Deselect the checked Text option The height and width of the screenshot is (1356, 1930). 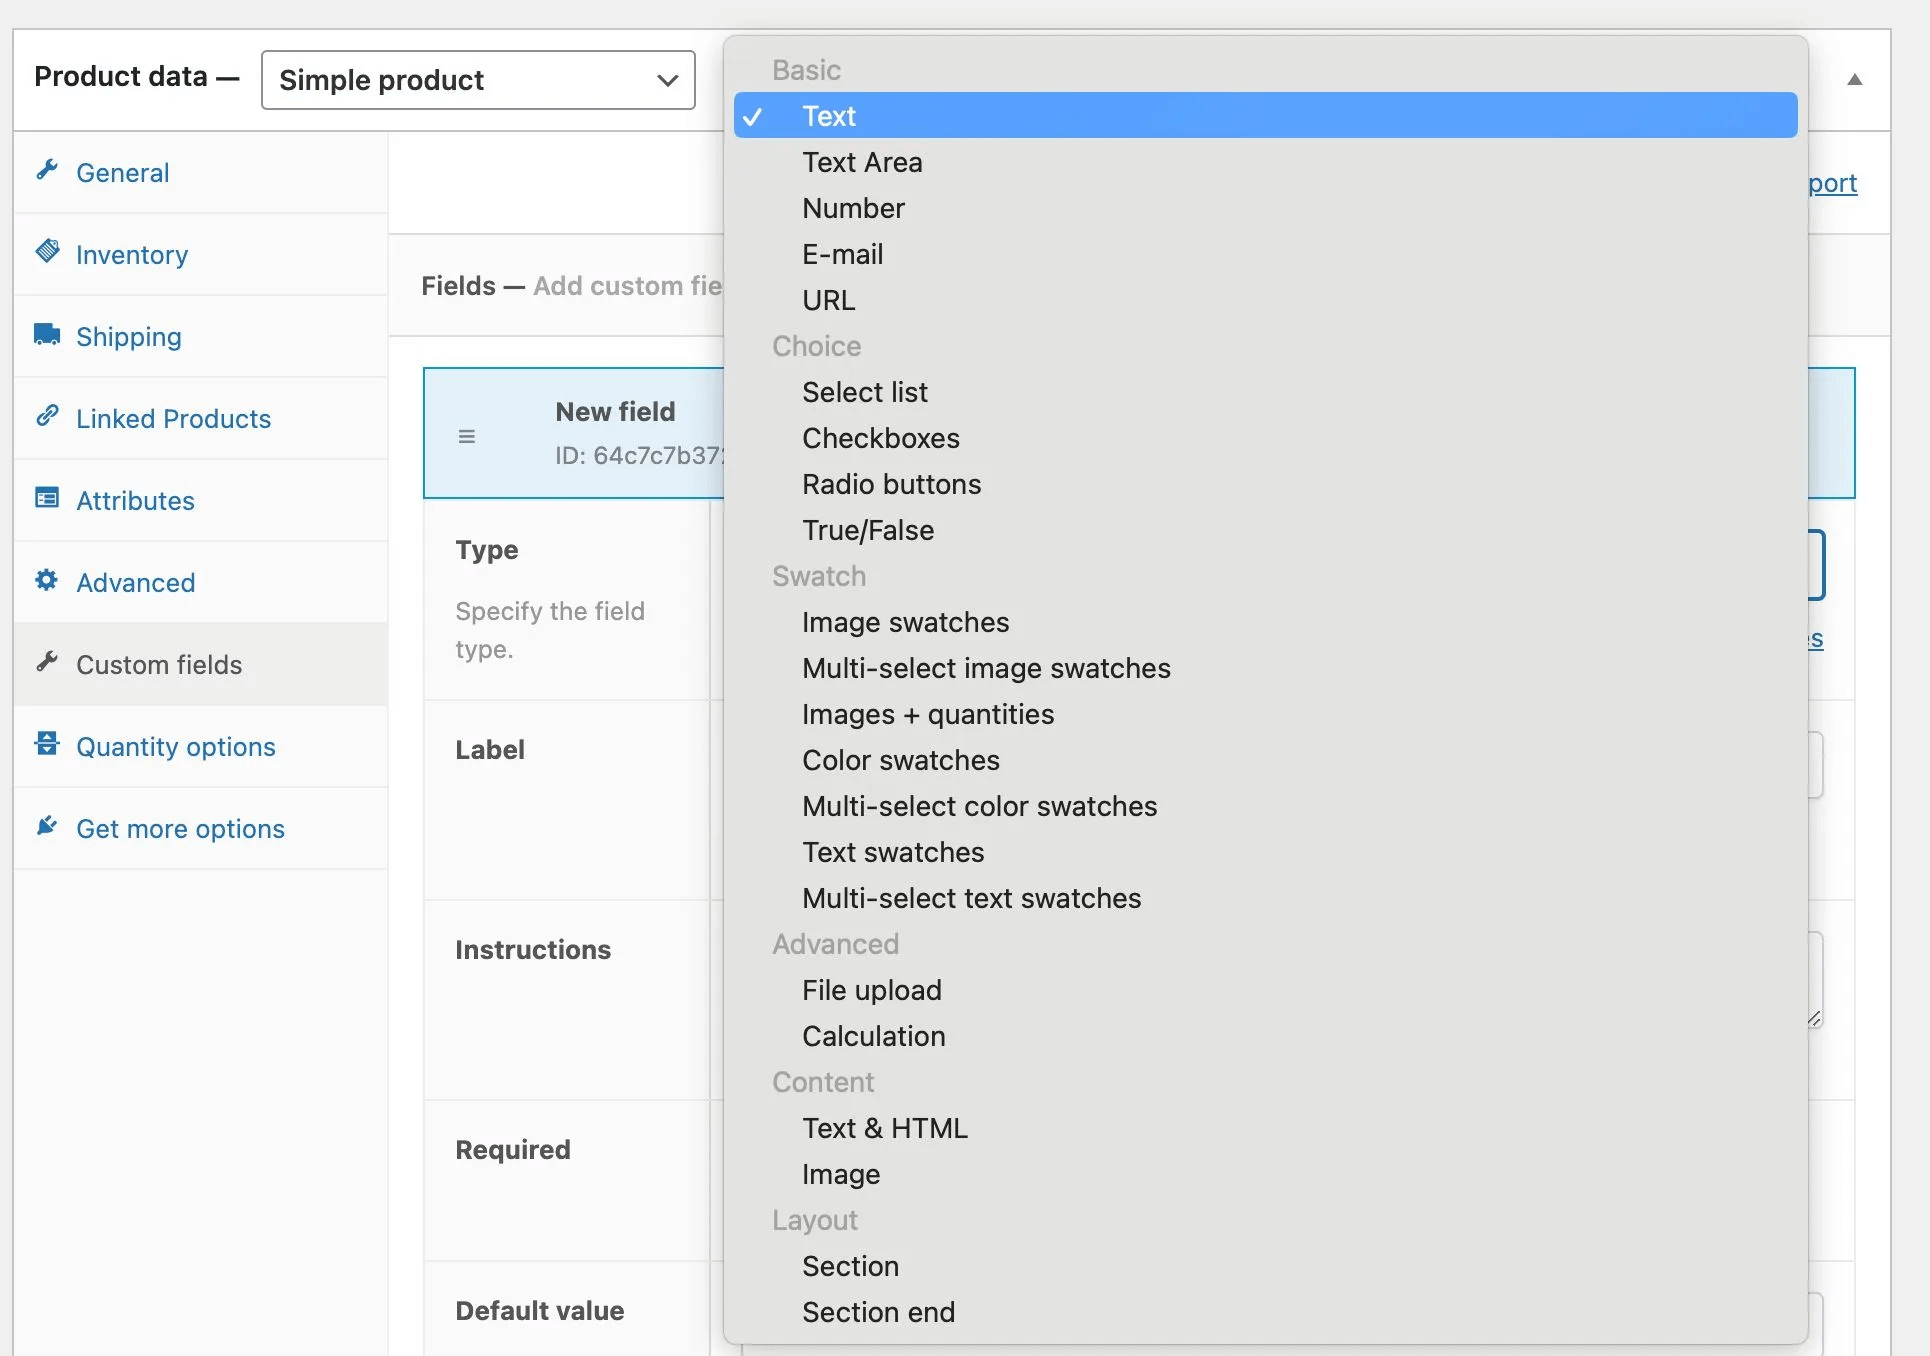(828, 115)
